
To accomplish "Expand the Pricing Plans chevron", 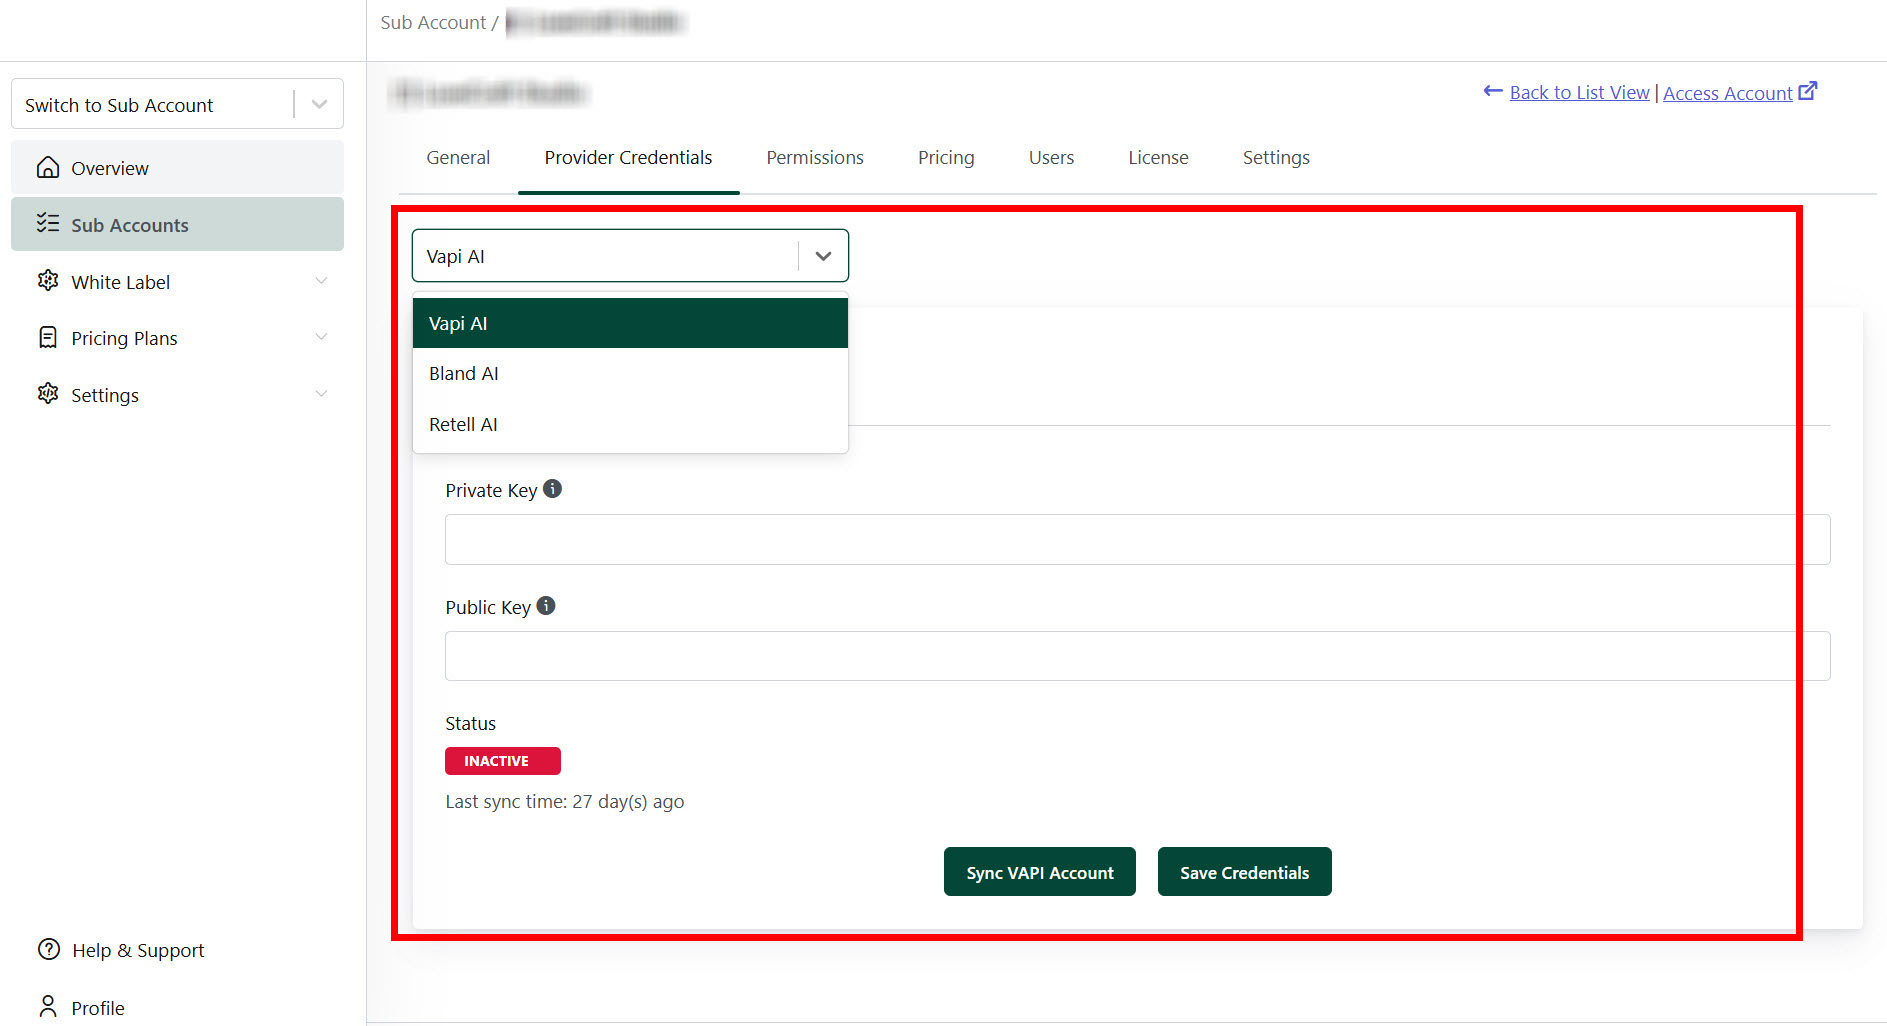I will point(321,337).
